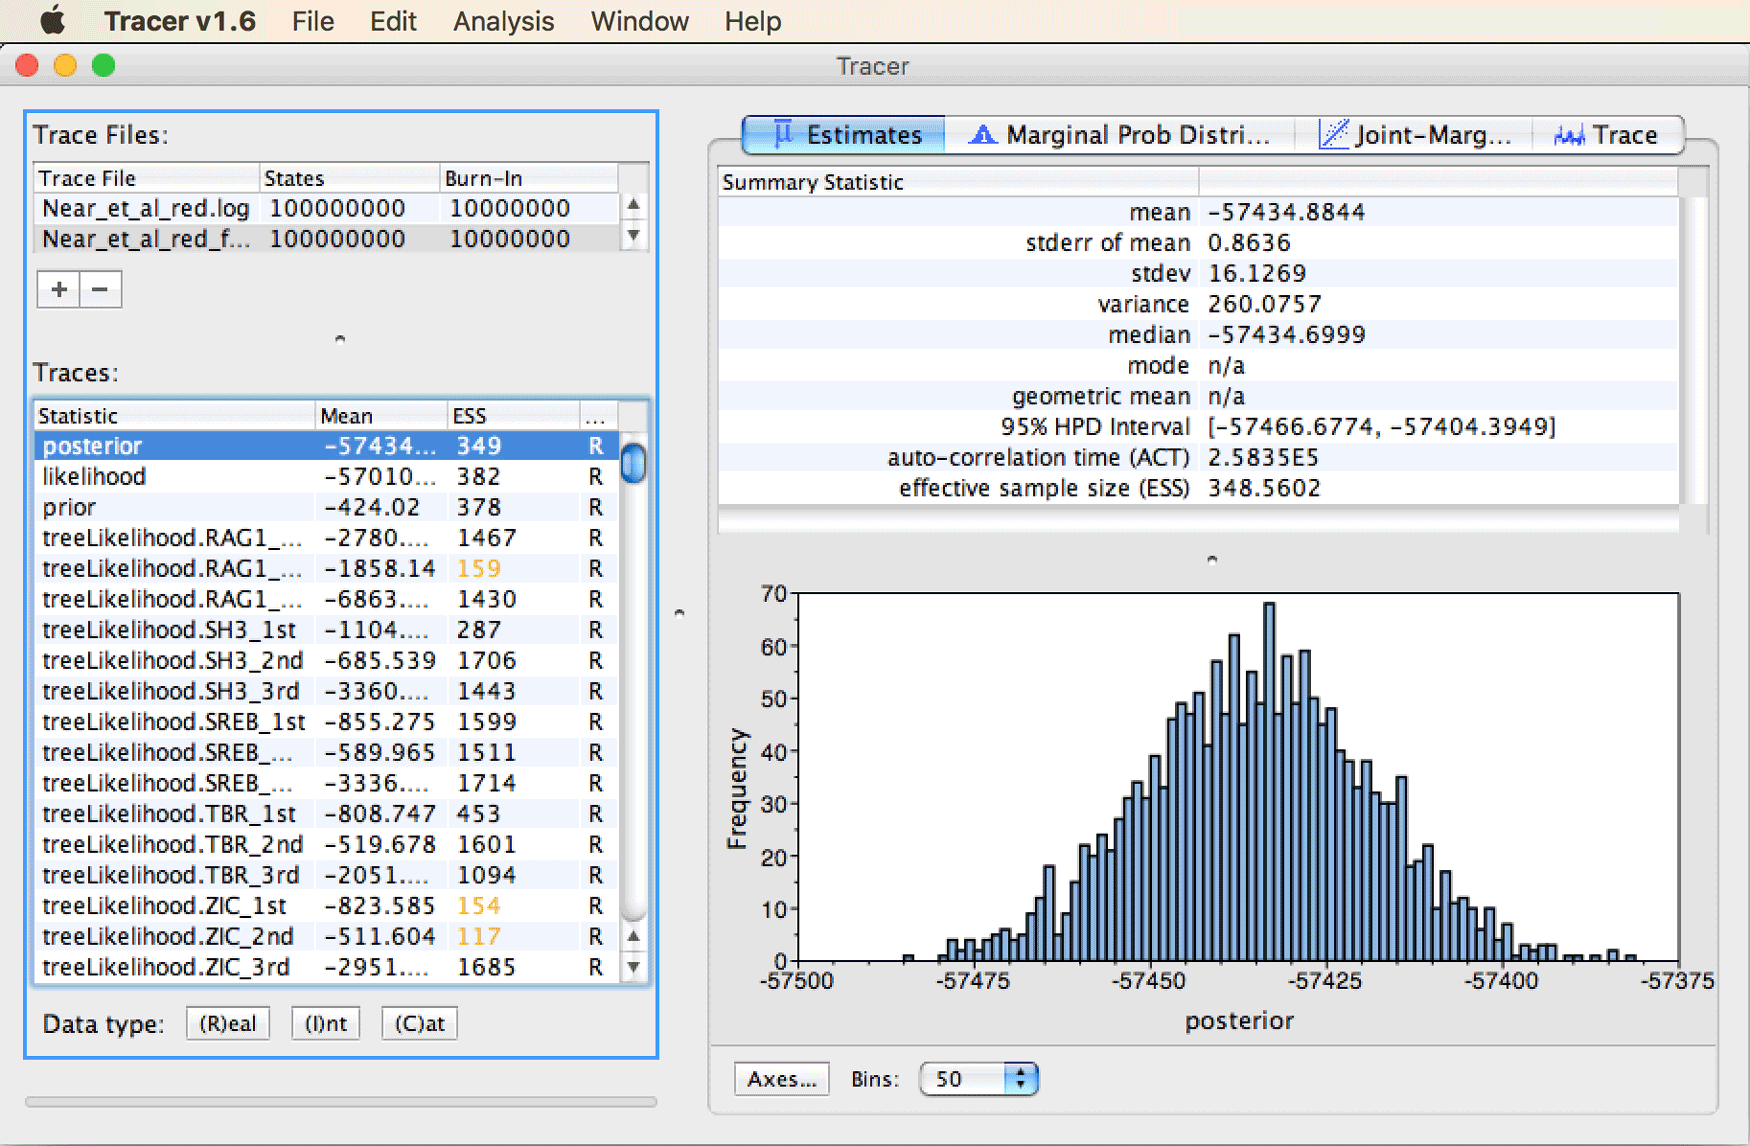Screen dimensions: 1750x1146
Task: Select treeLikelihood.SH3_2nd row
Action: coord(326,661)
